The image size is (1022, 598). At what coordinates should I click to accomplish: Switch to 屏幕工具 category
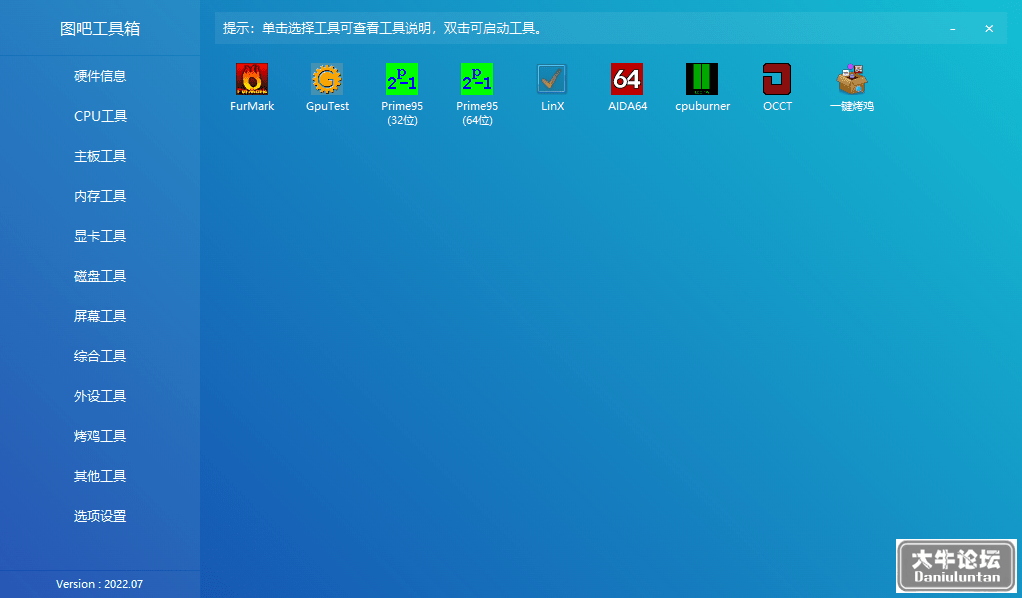(100, 316)
